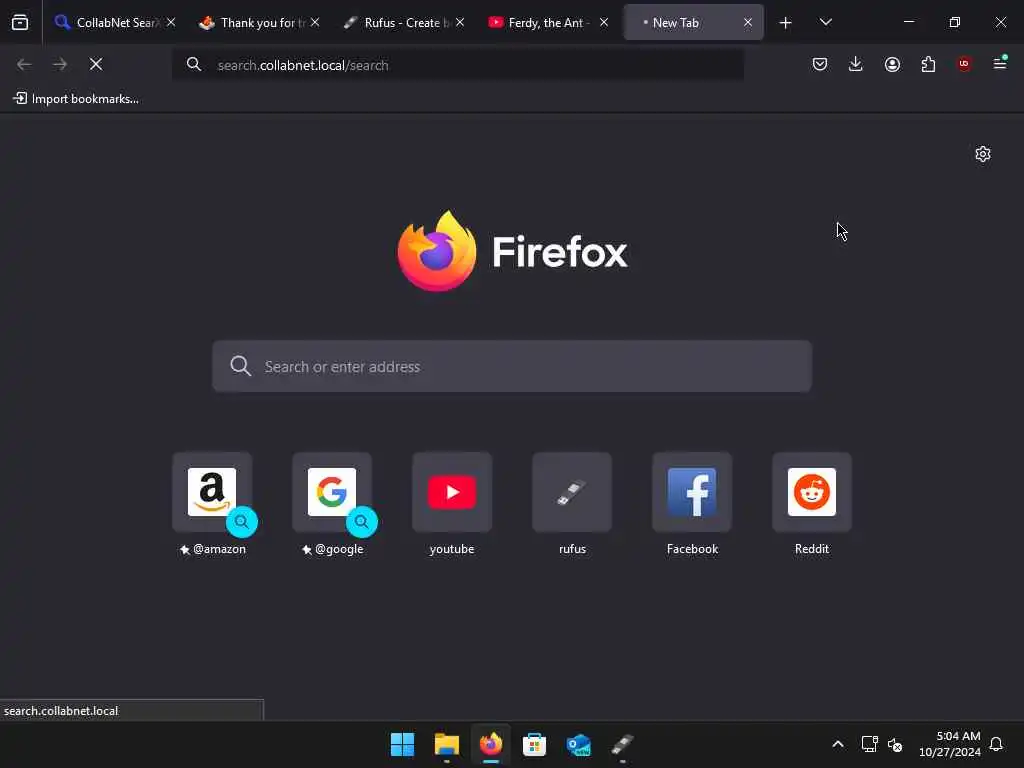Expand the list all tabs dropdown

pyautogui.click(x=825, y=22)
